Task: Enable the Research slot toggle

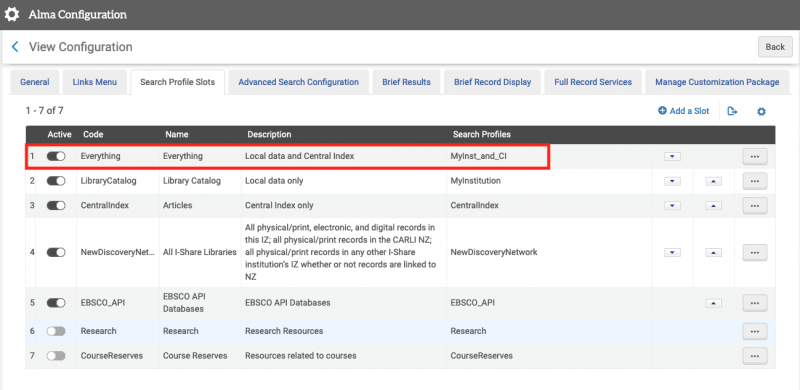Action: point(56,331)
